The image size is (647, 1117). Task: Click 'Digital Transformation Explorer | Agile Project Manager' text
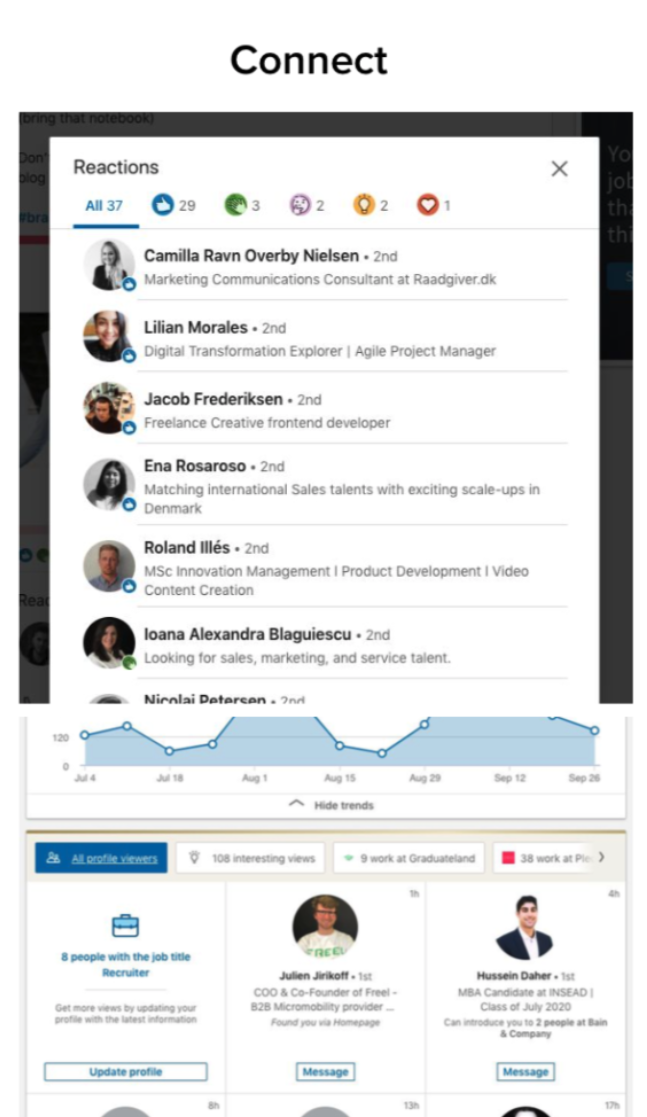coord(320,351)
